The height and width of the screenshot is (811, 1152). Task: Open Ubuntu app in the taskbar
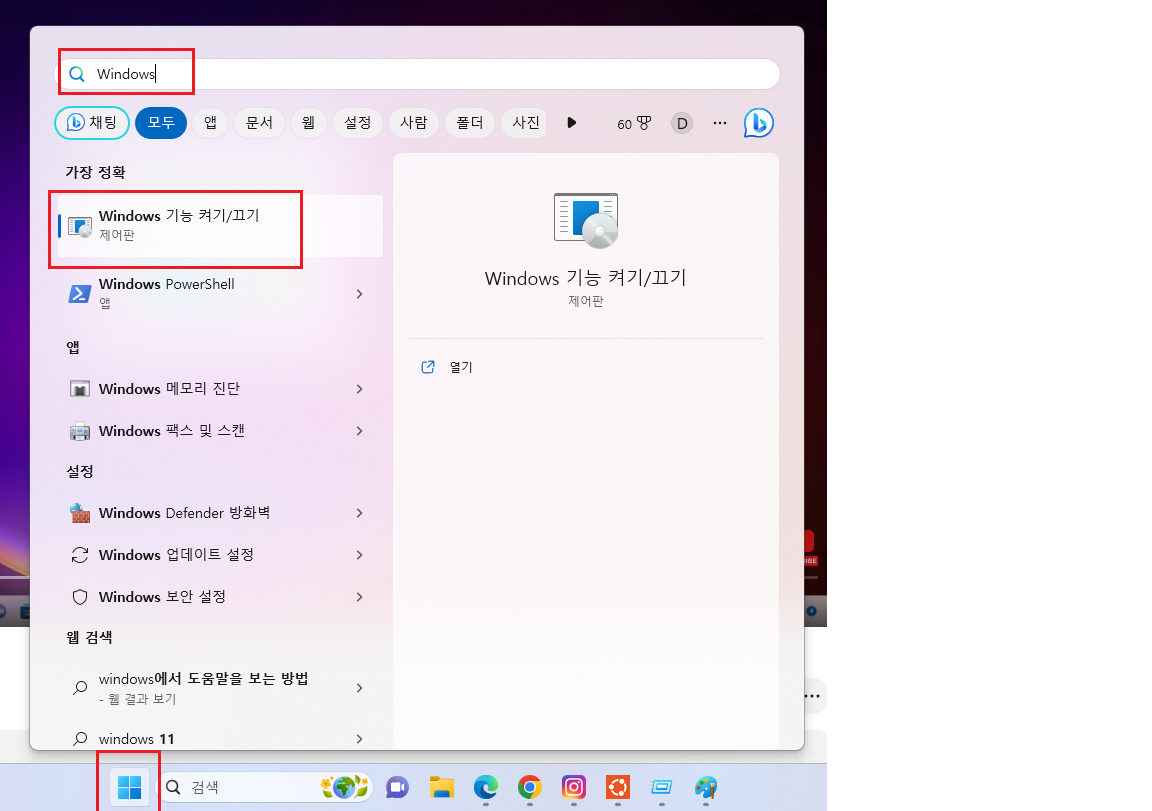(x=618, y=787)
